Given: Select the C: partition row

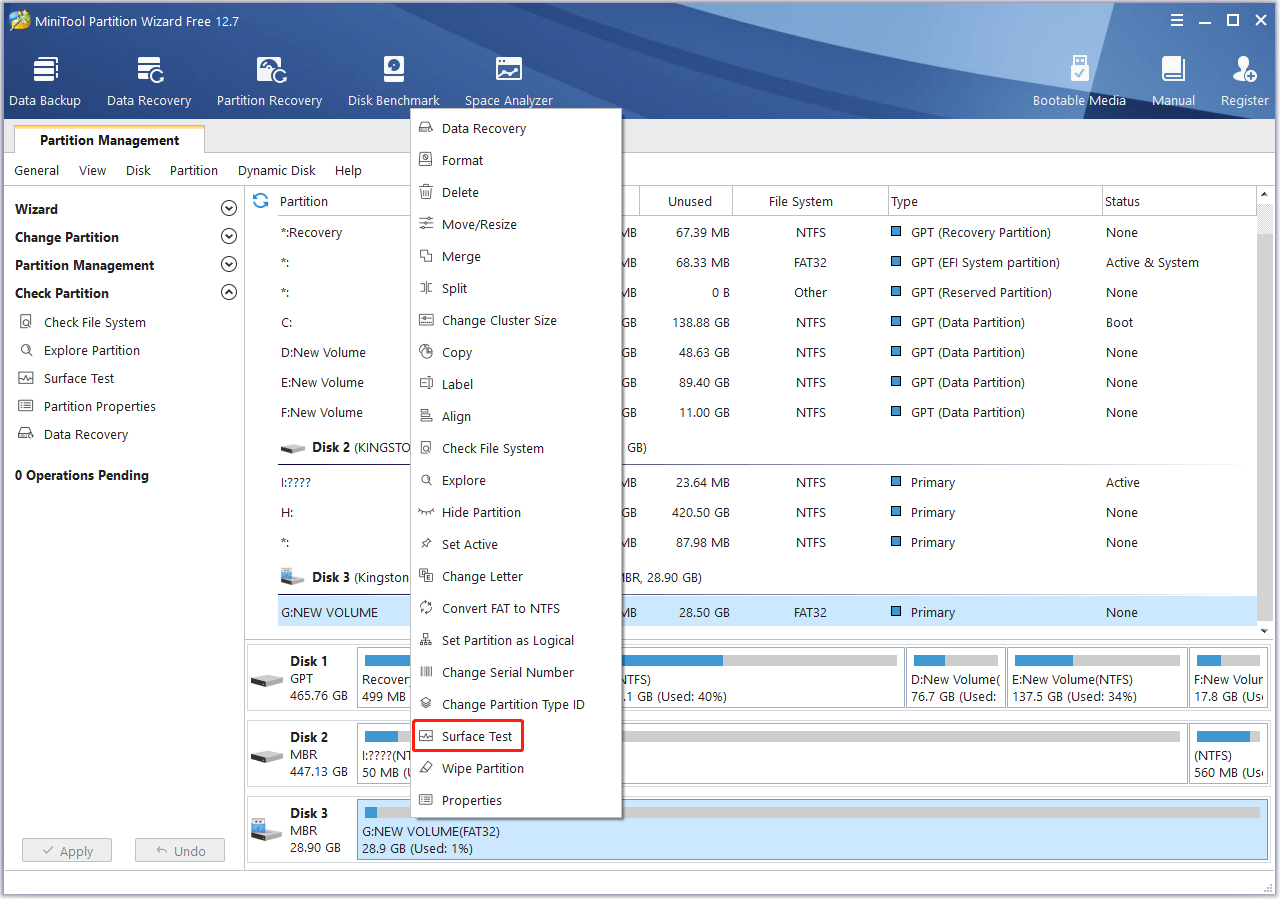Looking at the screenshot, I should (766, 322).
